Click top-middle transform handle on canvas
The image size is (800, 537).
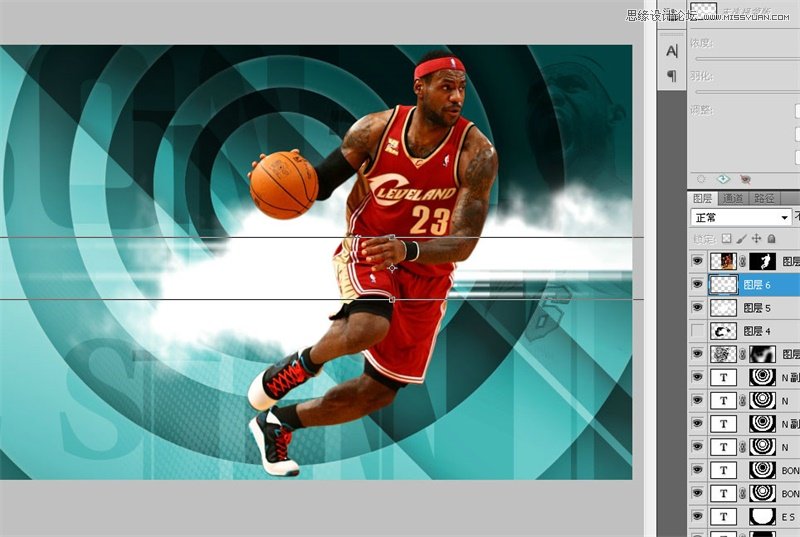392,237
